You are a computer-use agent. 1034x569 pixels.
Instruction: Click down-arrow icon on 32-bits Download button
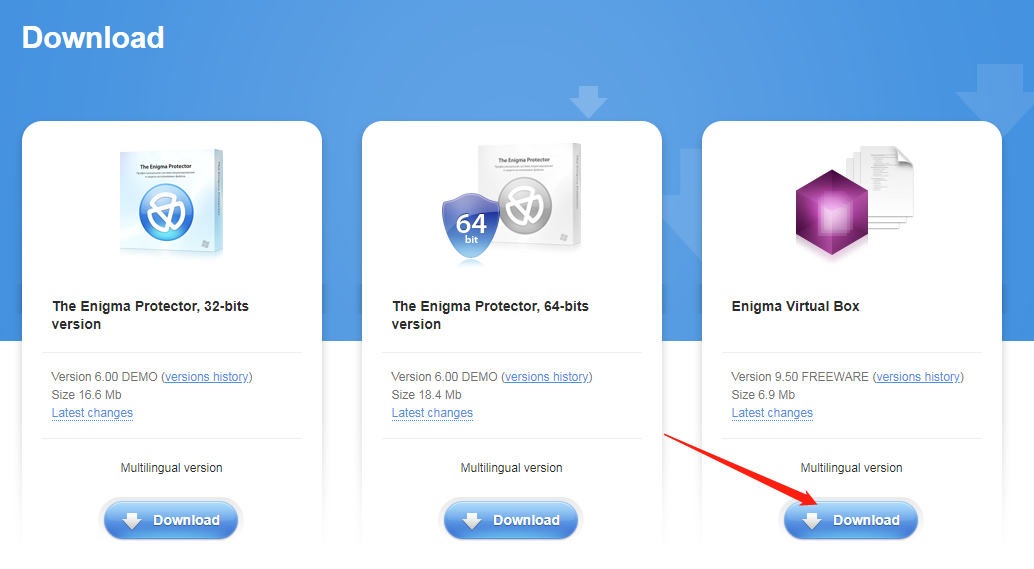(x=132, y=521)
